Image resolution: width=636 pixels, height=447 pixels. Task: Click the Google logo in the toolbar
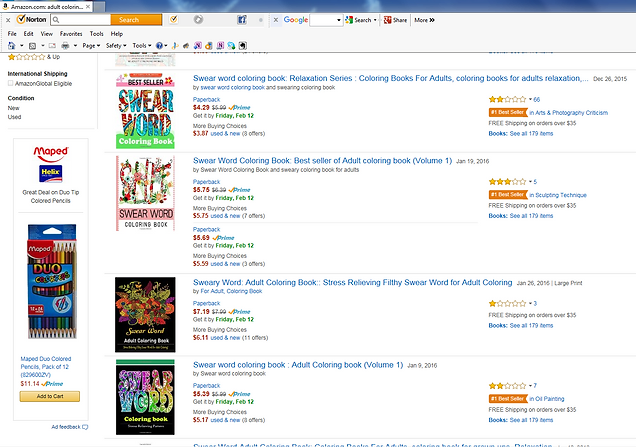[x=296, y=19]
